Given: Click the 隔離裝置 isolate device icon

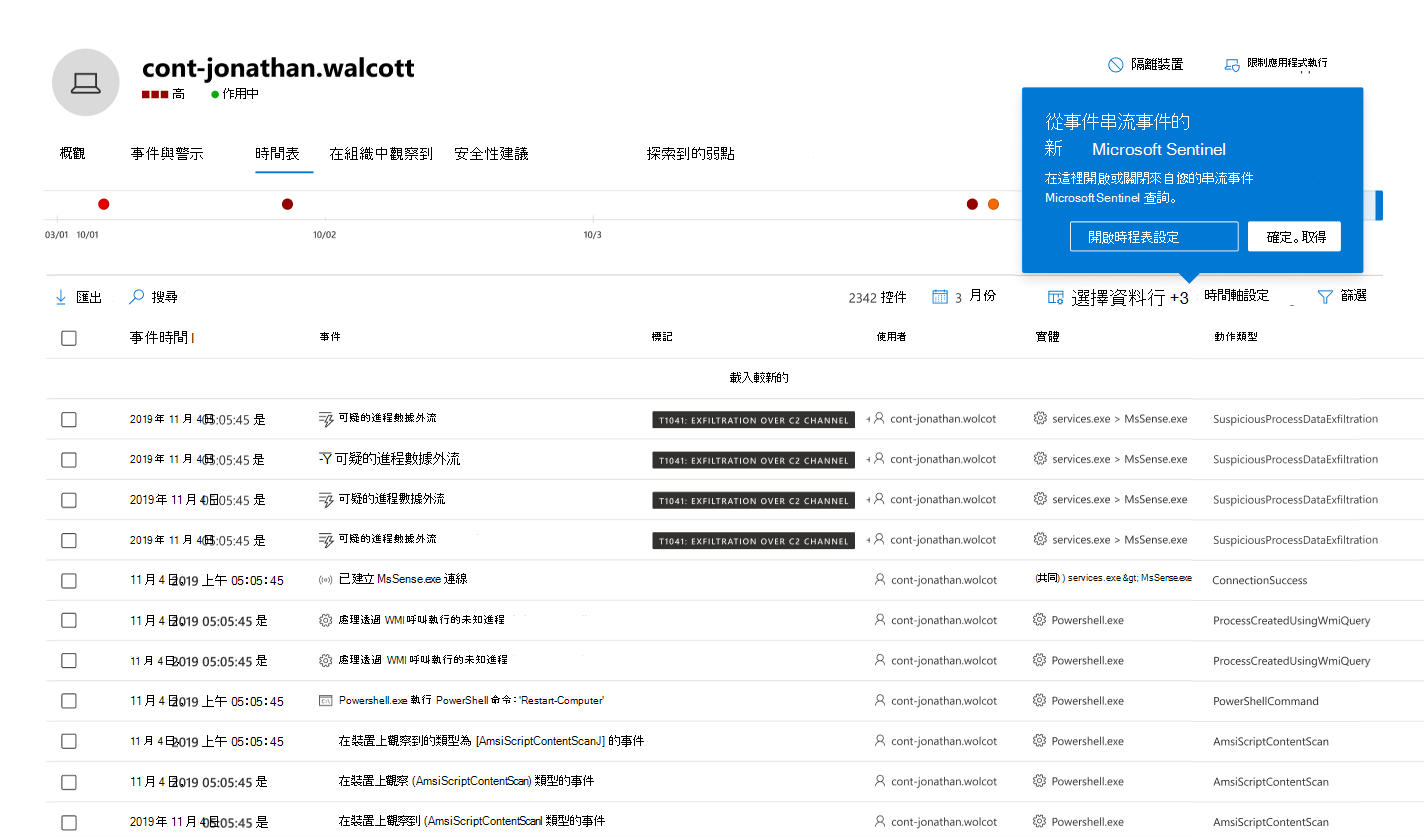Looking at the screenshot, I should [x=1113, y=63].
